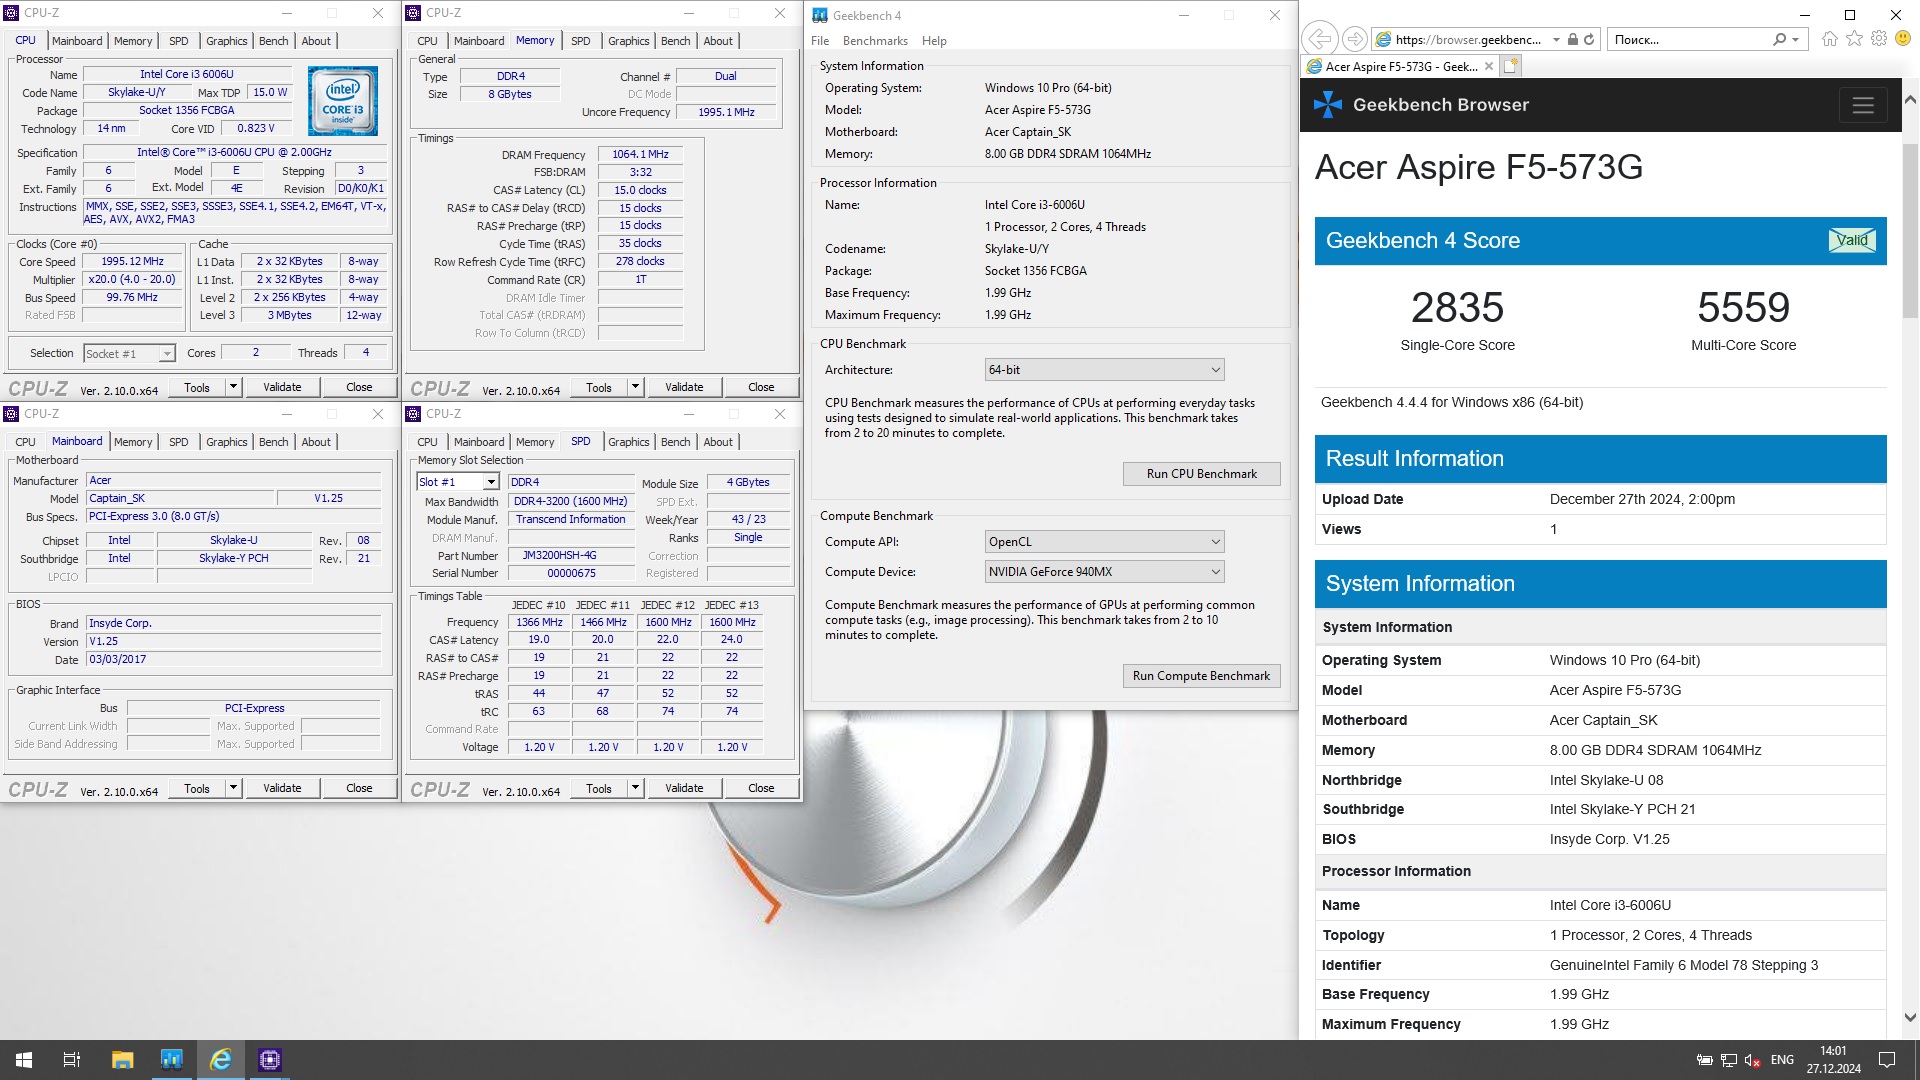The width and height of the screenshot is (1920, 1080).
Task: Switch to Internet Explorer via taskbar icon
Action: (x=221, y=1060)
